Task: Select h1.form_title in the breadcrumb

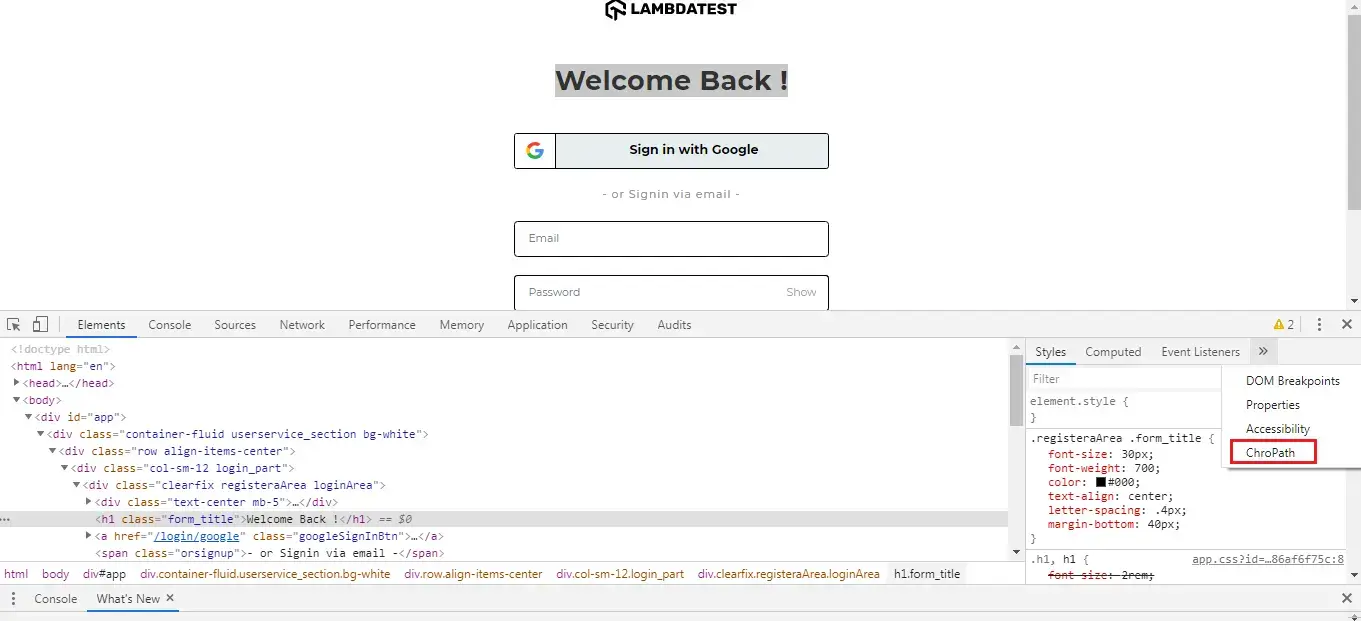Action: (x=926, y=574)
